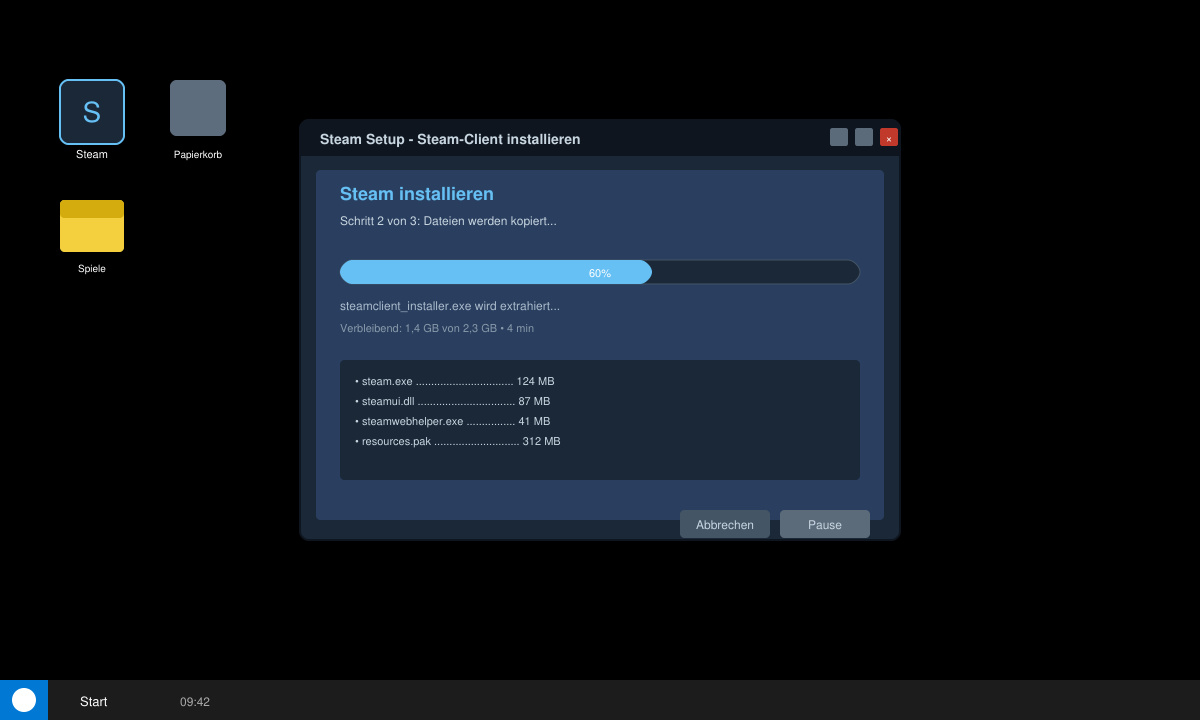The width and height of the screenshot is (1200, 720).
Task: Open the Steam desktop icon
Action: (x=92, y=112)
